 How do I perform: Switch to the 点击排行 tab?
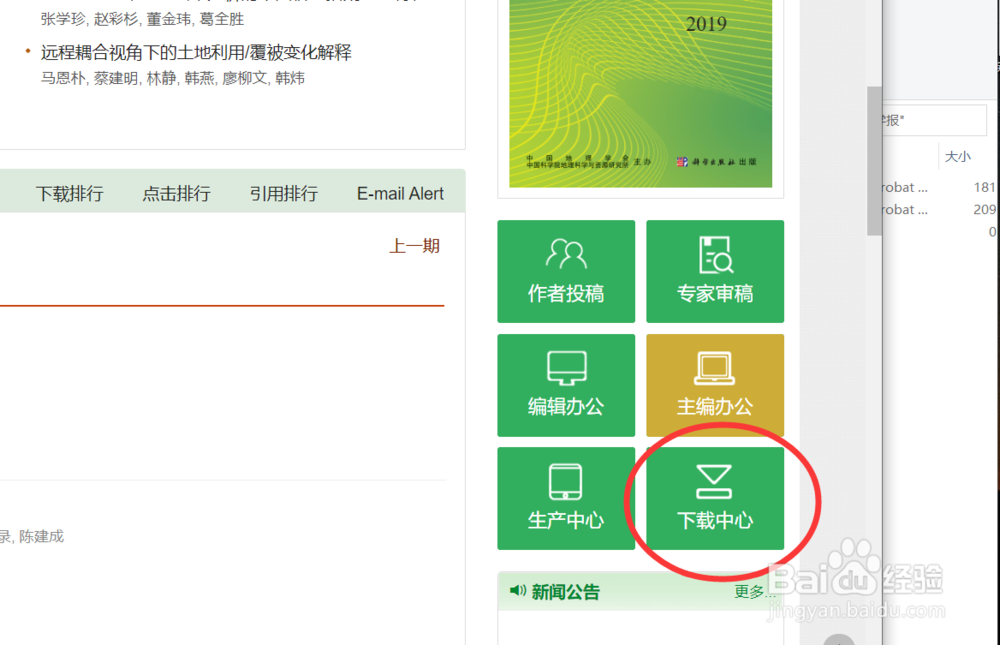click(176, 193)
